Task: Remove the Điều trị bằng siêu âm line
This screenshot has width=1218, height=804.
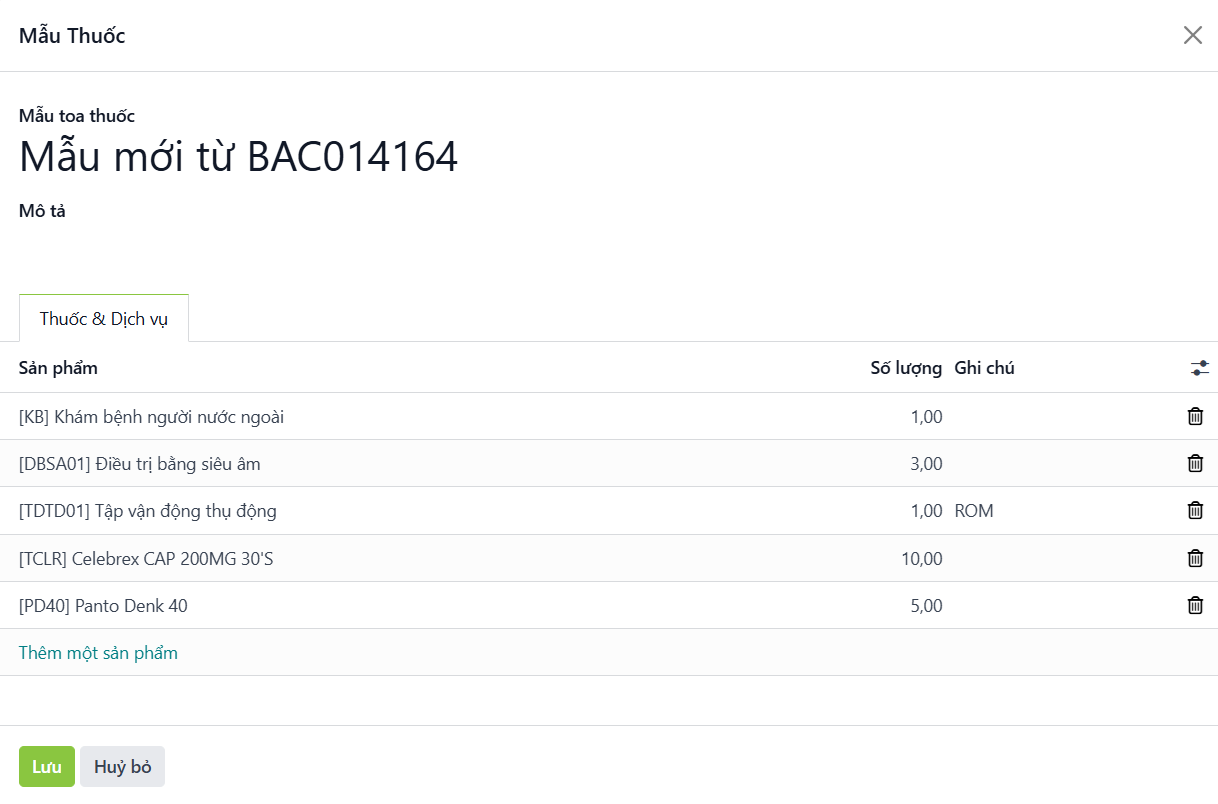Action: click(x=1195, y=464)
